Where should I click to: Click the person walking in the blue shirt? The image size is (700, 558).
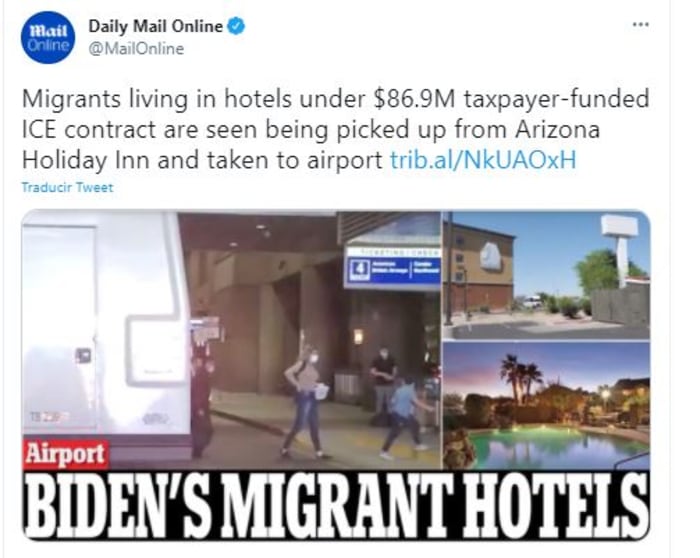point(405,417)
